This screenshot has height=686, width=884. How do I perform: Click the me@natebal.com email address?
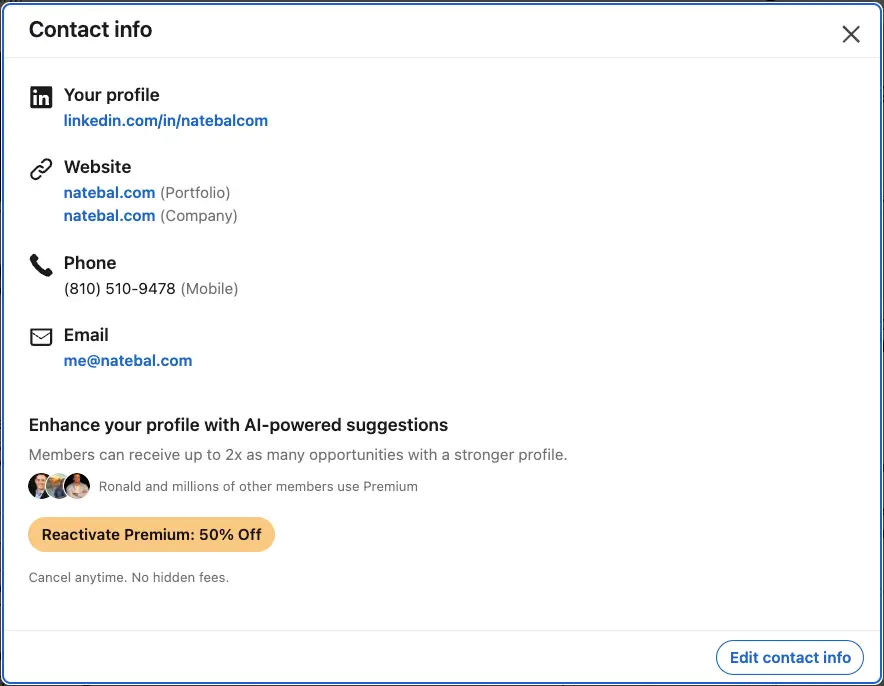(128, 361)
